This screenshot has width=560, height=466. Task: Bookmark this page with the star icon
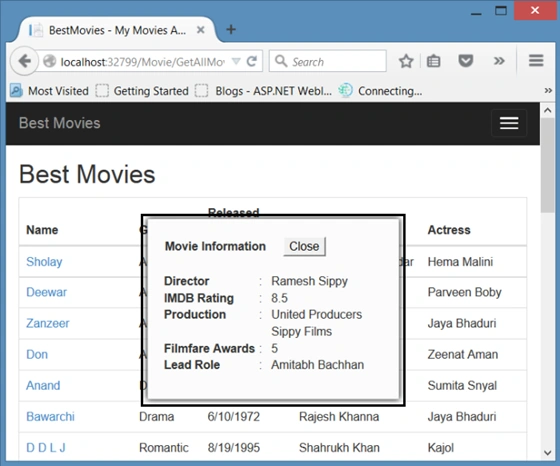(406, 61)
